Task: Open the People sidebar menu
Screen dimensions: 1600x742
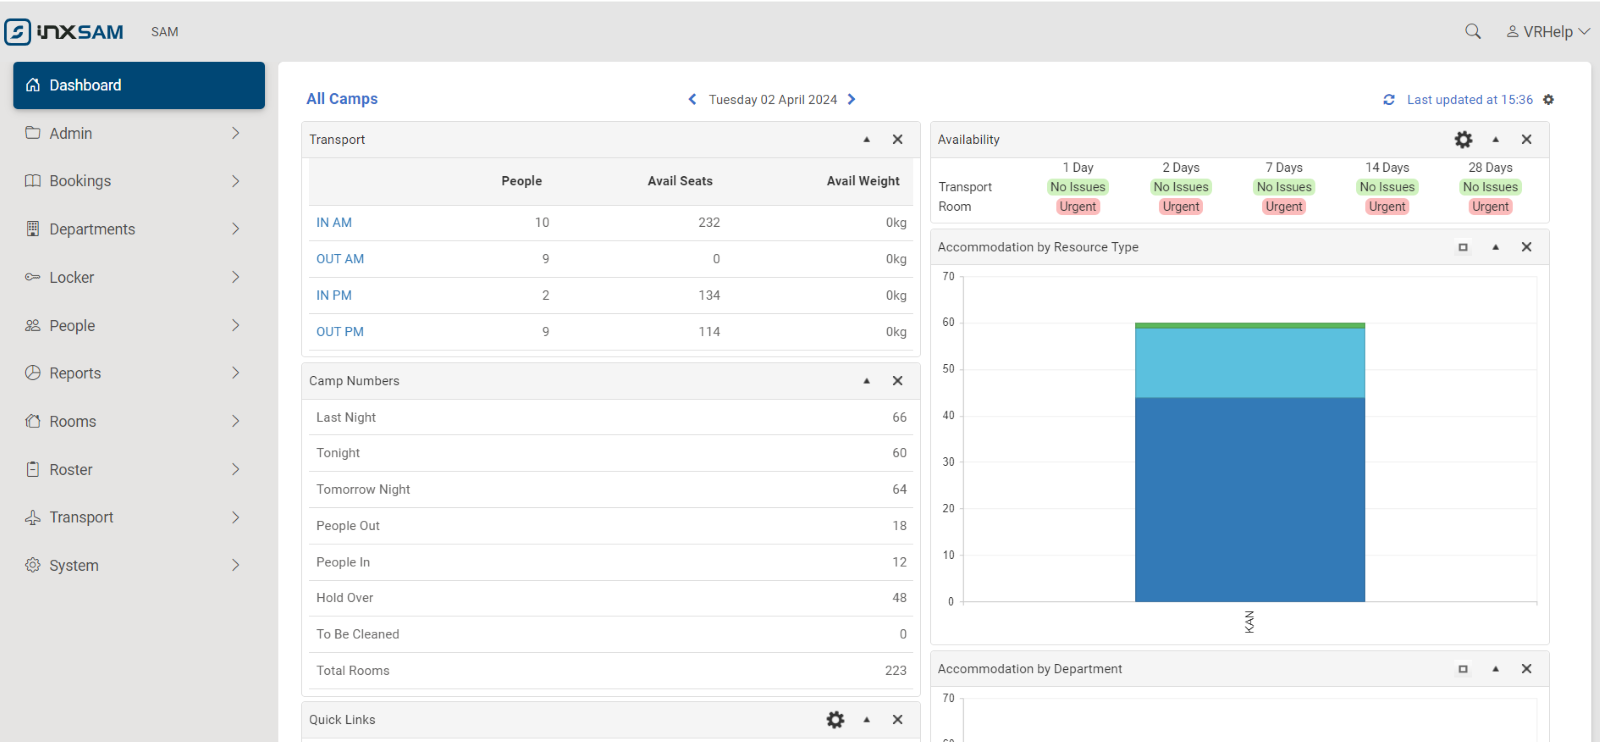Action: (139, 325)
